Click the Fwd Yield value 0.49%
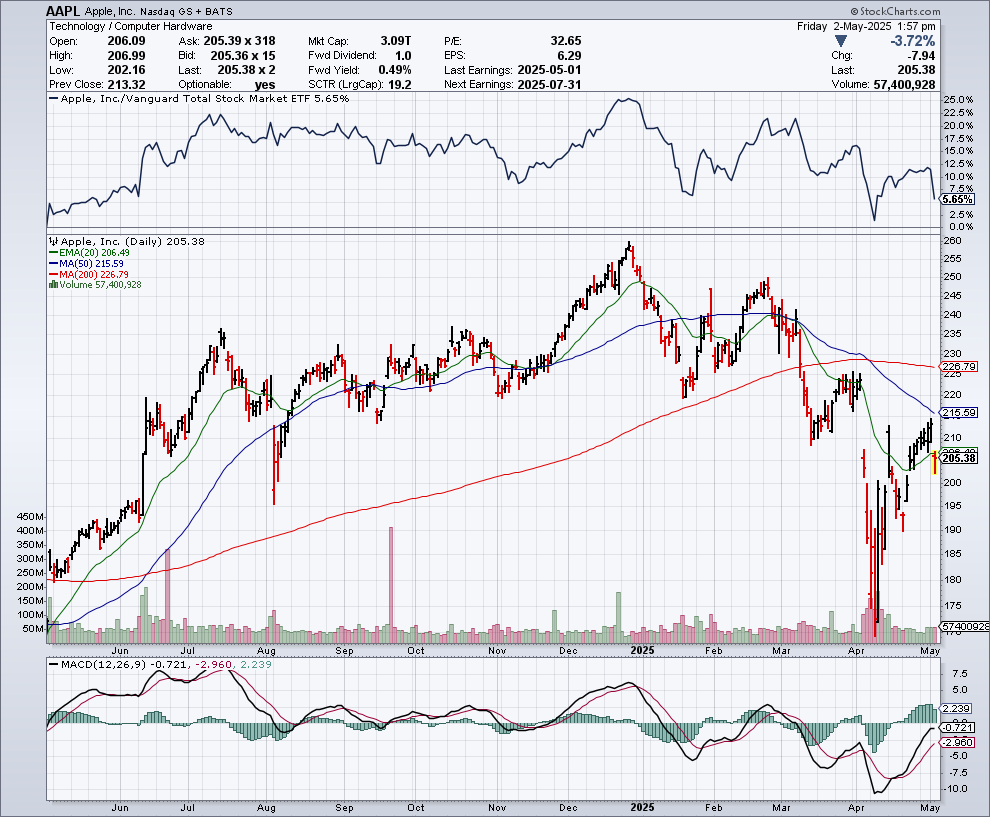The width and height of the screenshot is (990, 817). (x=395, y=70)
